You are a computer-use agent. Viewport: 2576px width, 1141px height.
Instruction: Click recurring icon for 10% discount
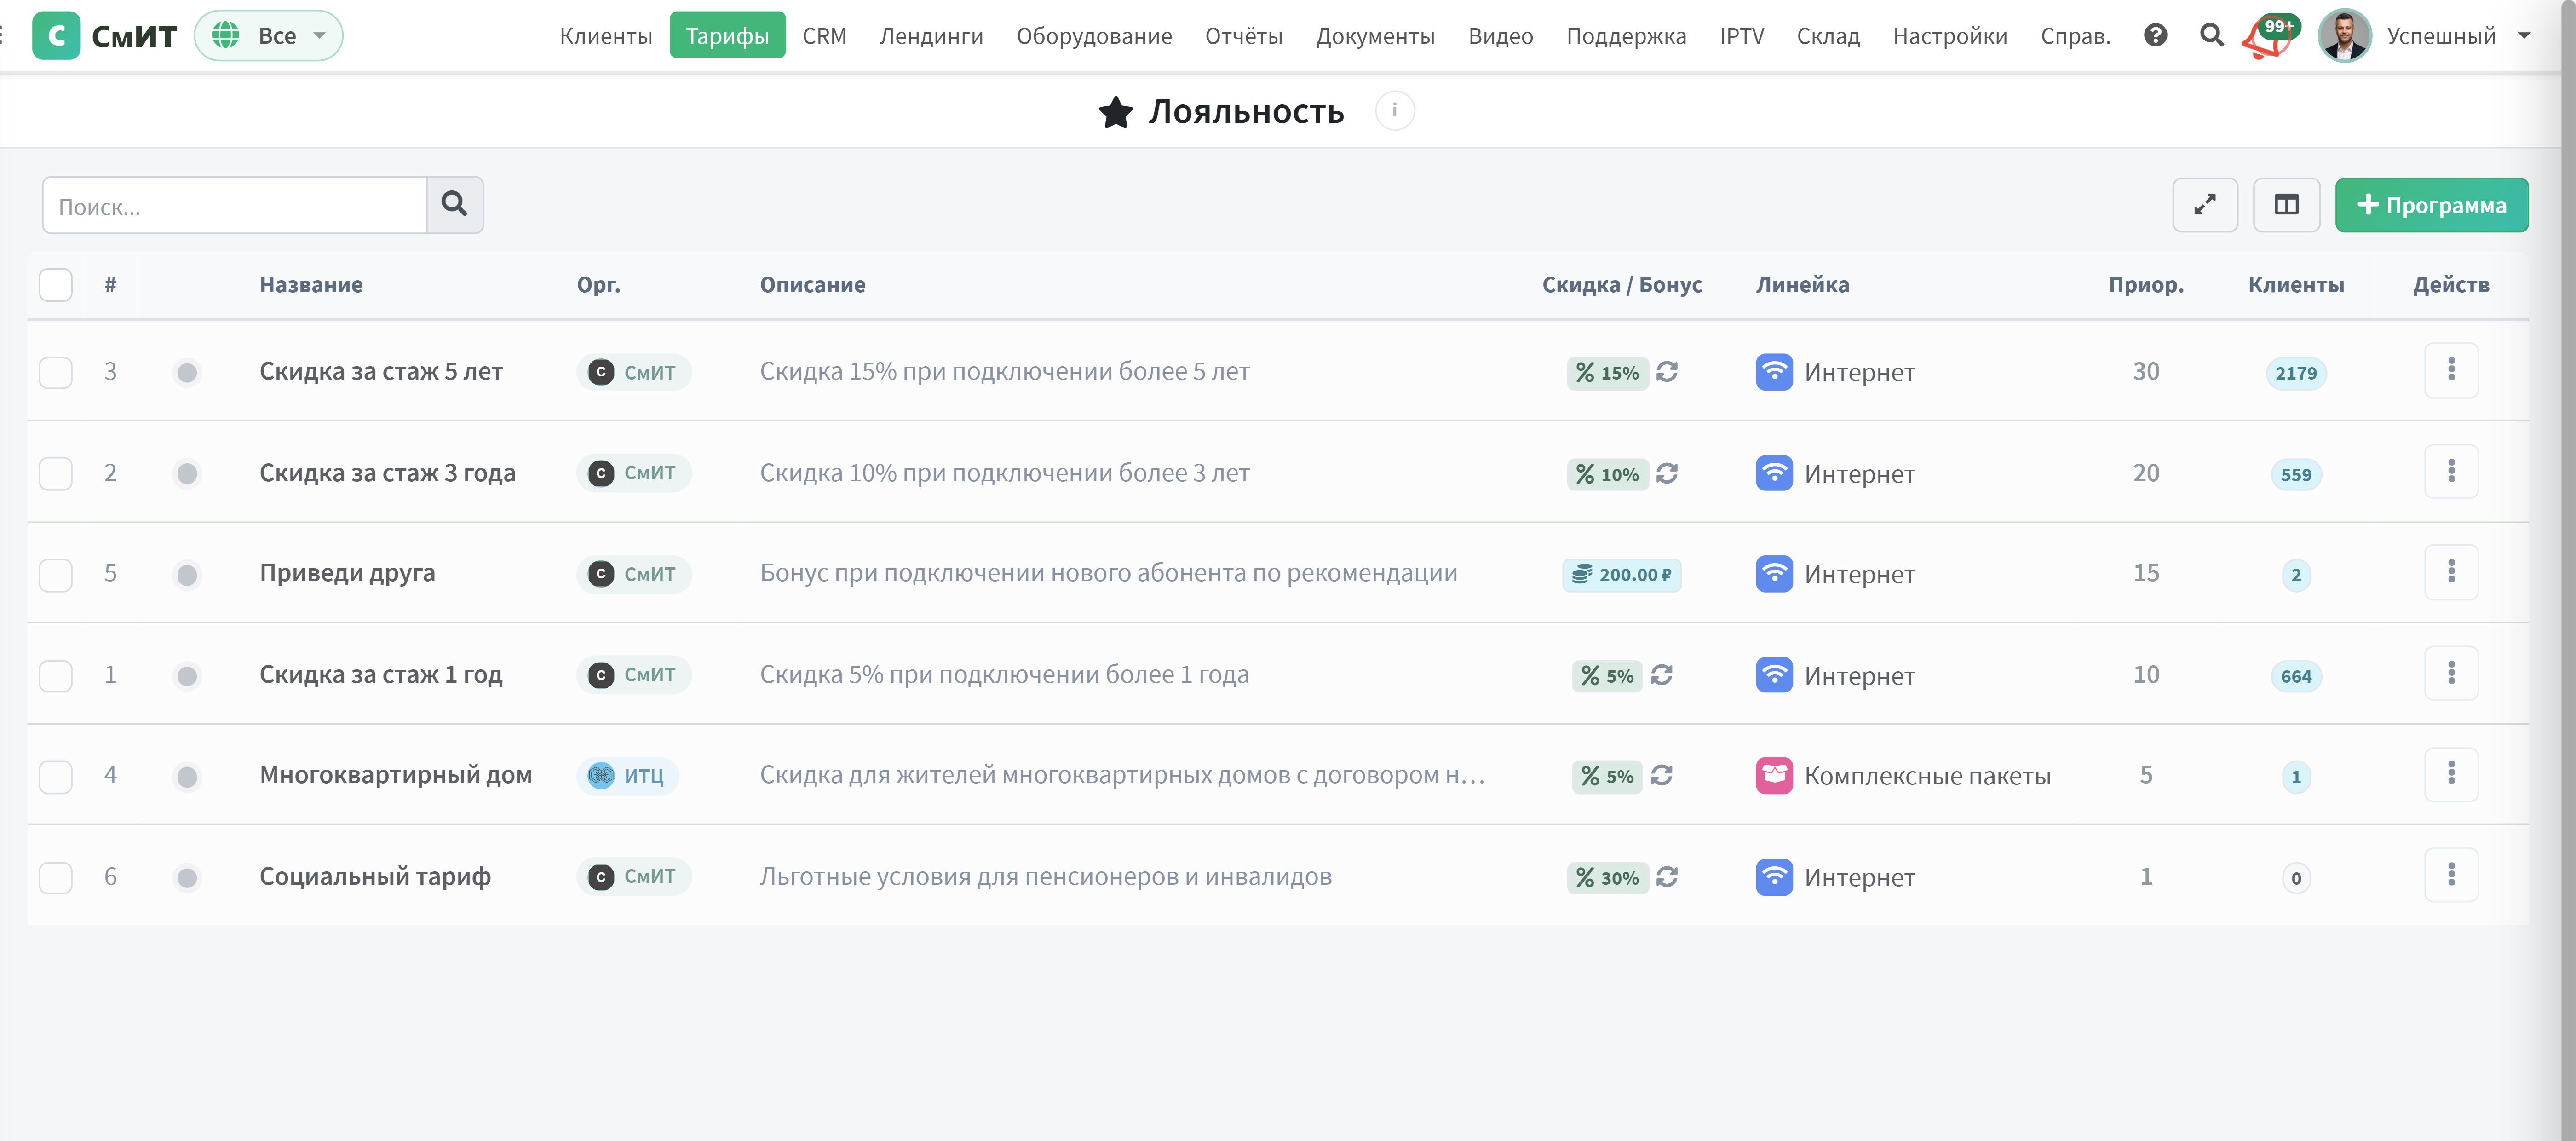(1666, 473)
